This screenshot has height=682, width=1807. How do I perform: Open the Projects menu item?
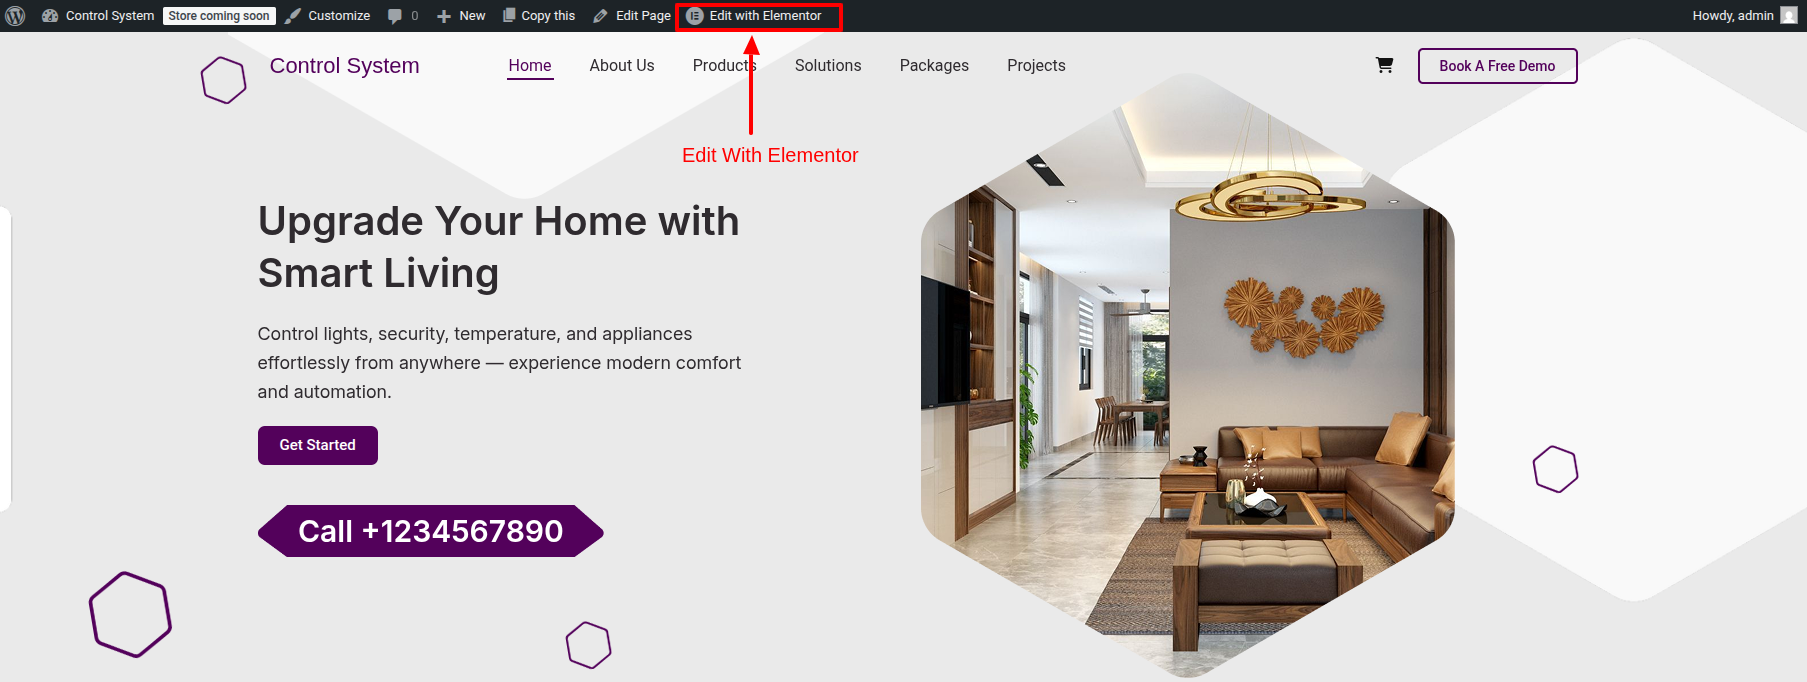[x=1036, y=66]
